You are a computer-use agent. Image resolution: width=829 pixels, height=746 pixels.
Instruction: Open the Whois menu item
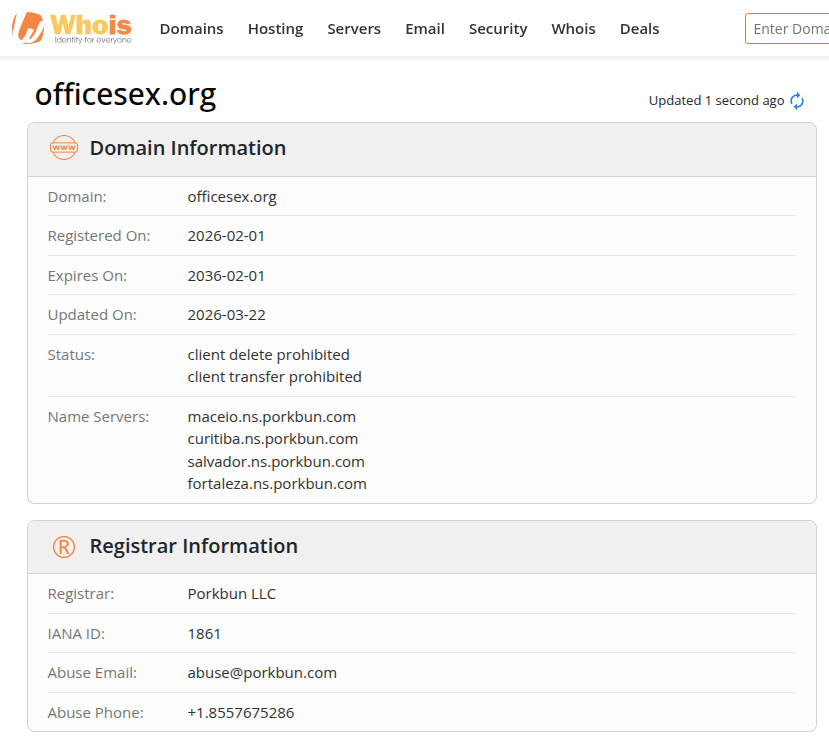tap(573, 29)
